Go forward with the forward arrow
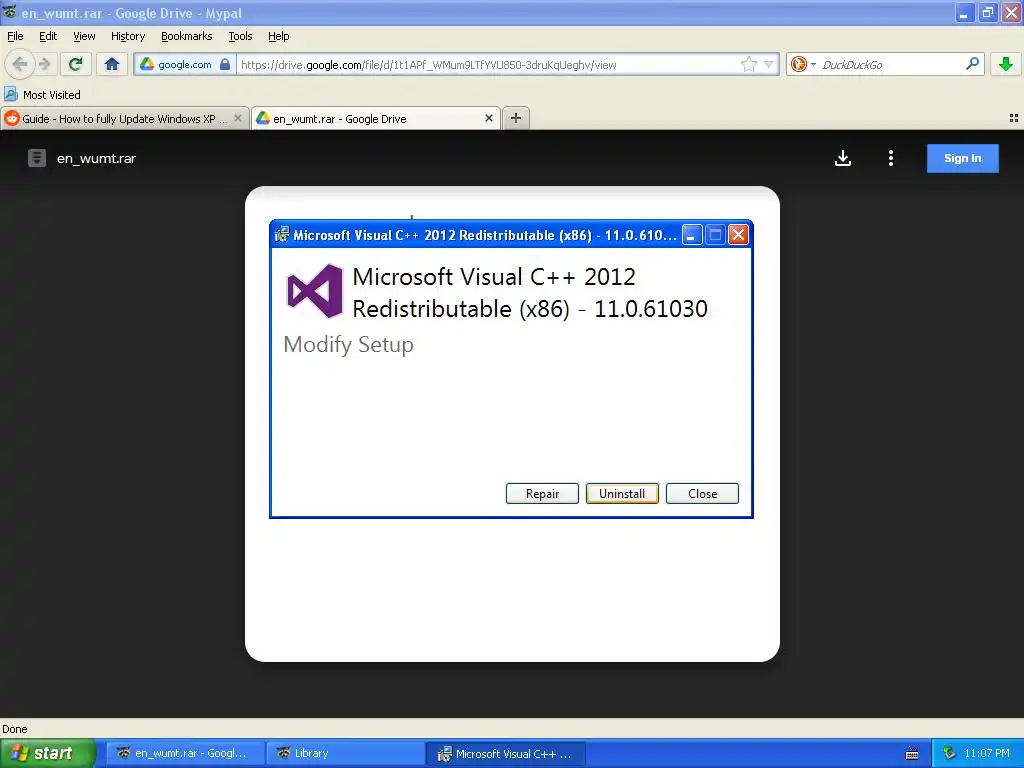 click(44, 64)
